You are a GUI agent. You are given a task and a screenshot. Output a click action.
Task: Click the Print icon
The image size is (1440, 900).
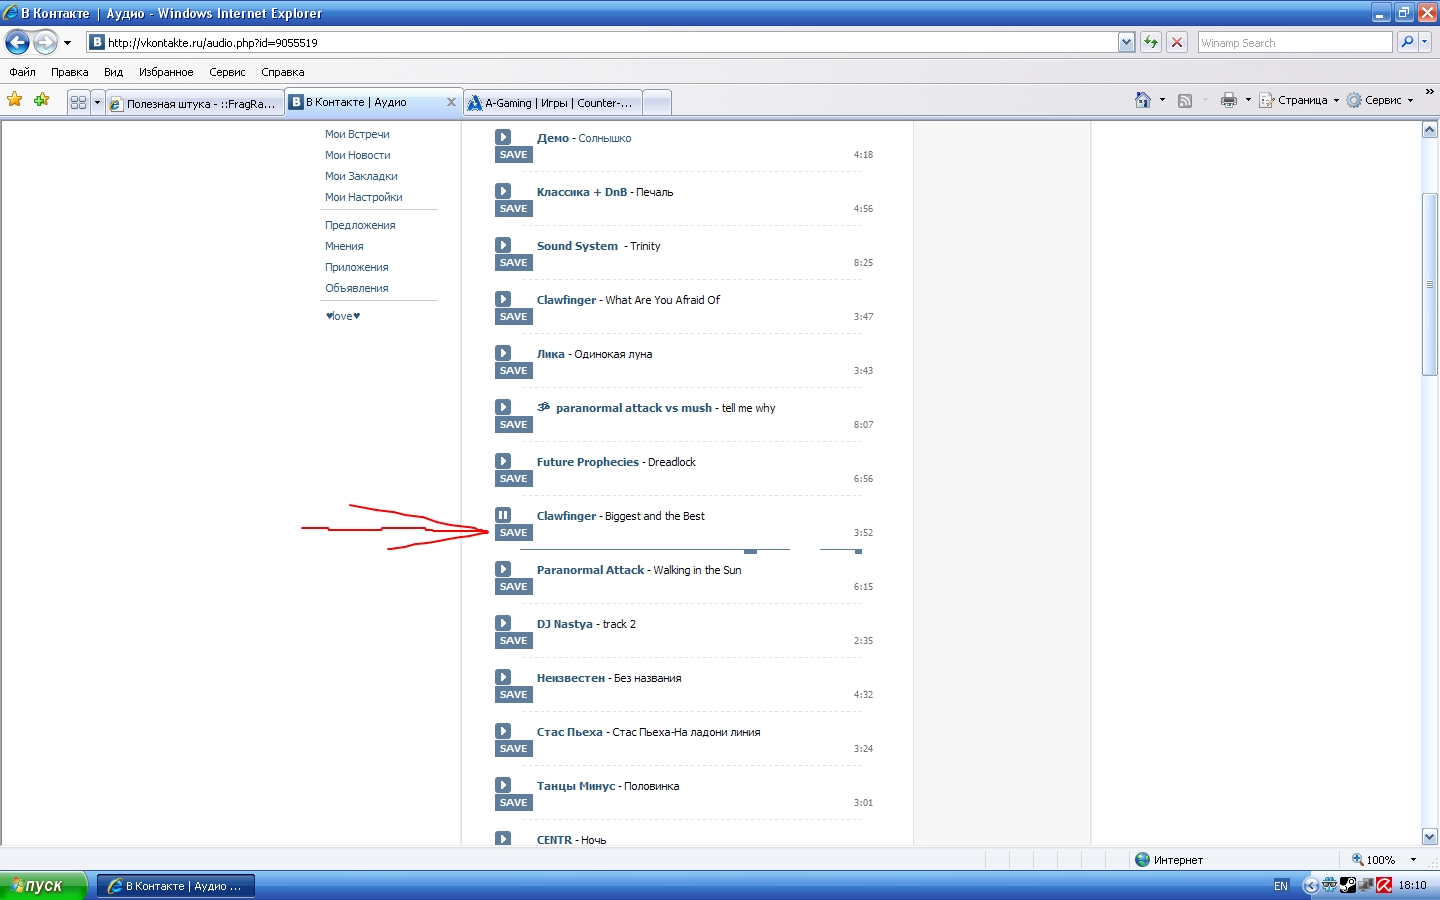1229,100
